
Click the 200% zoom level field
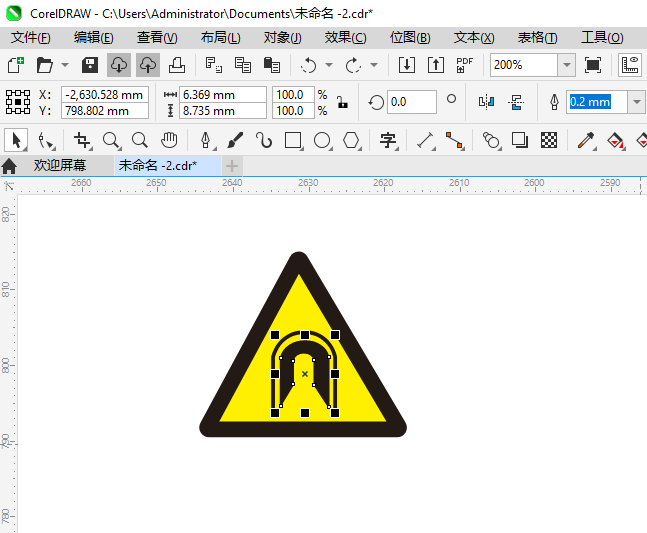click(x=524, y=65)
